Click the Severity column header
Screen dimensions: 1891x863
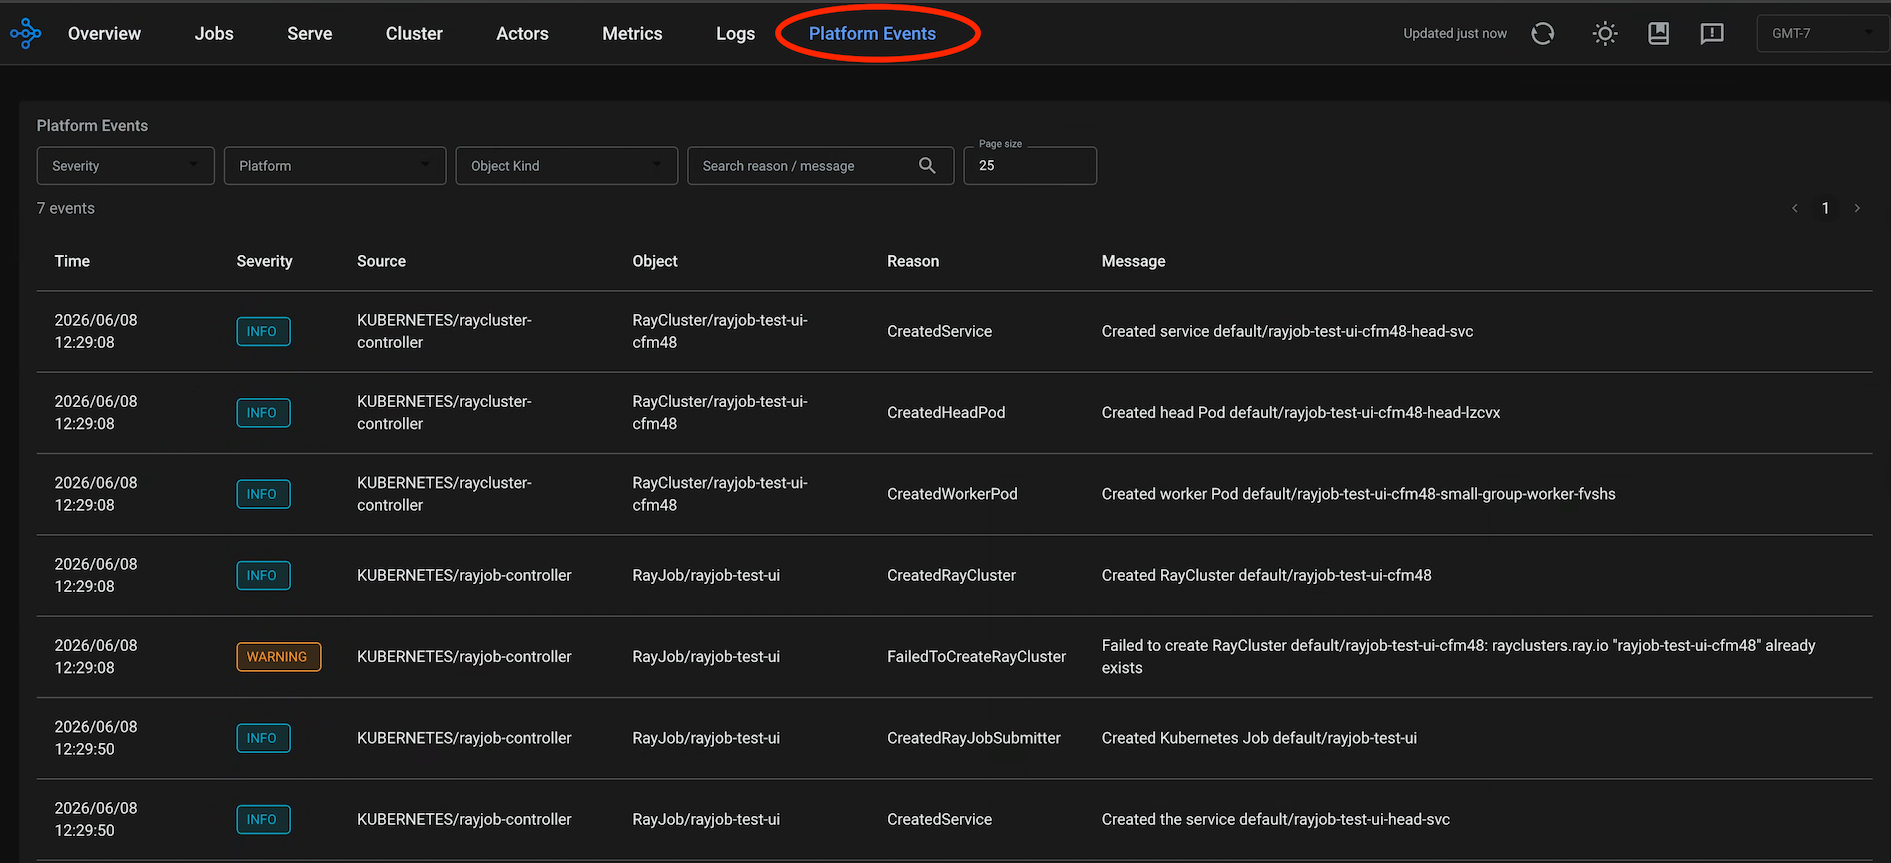point(264,261)
